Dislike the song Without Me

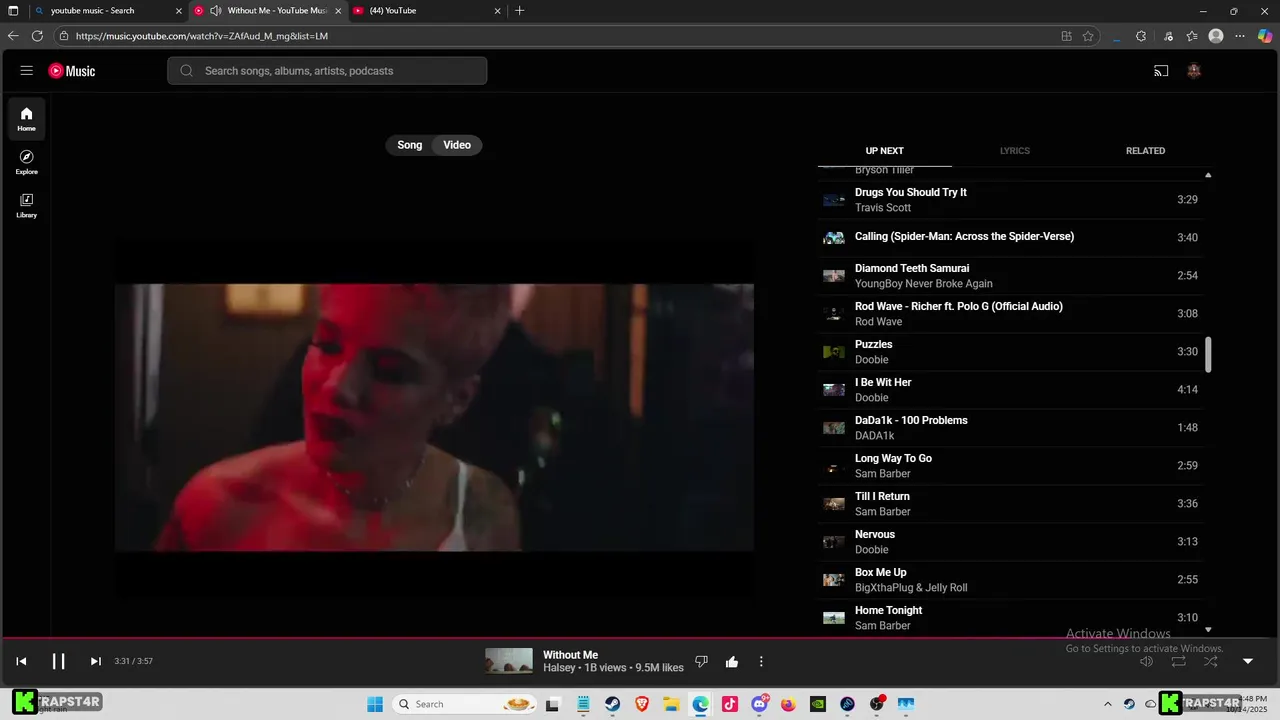point(701,661)
